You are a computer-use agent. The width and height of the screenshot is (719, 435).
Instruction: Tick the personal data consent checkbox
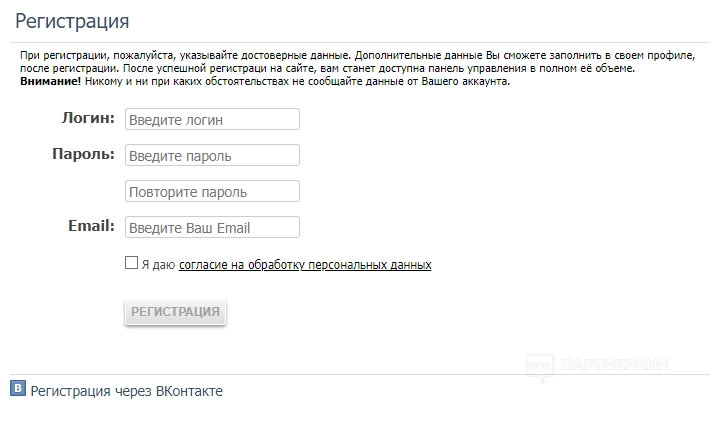click(131, 264)
